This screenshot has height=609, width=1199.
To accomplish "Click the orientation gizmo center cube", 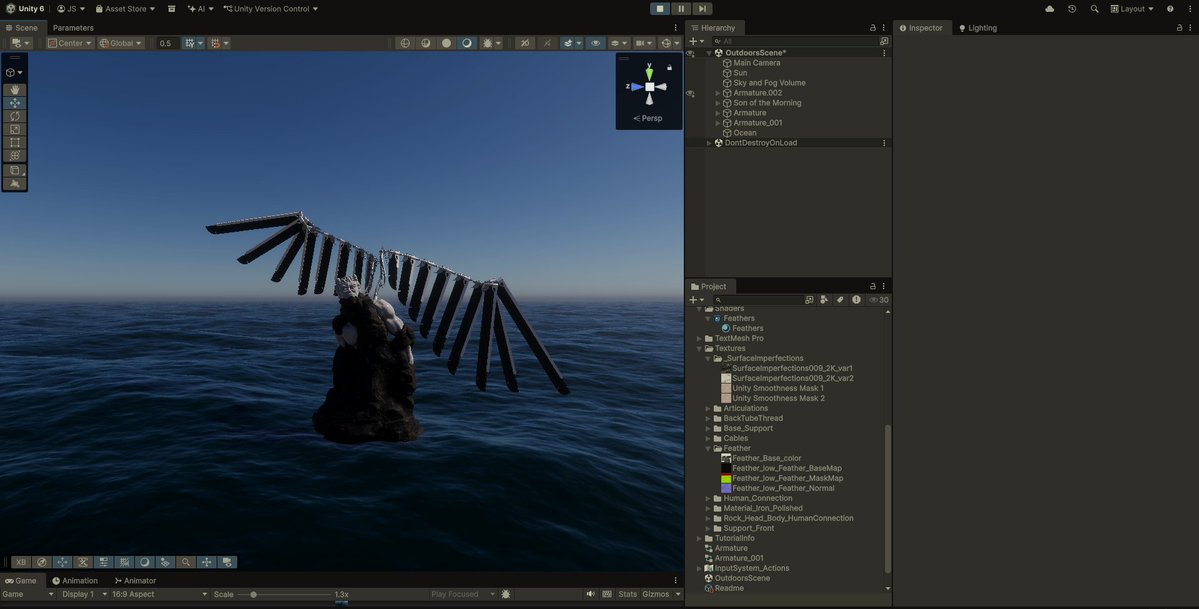I will tap(649, 86).
